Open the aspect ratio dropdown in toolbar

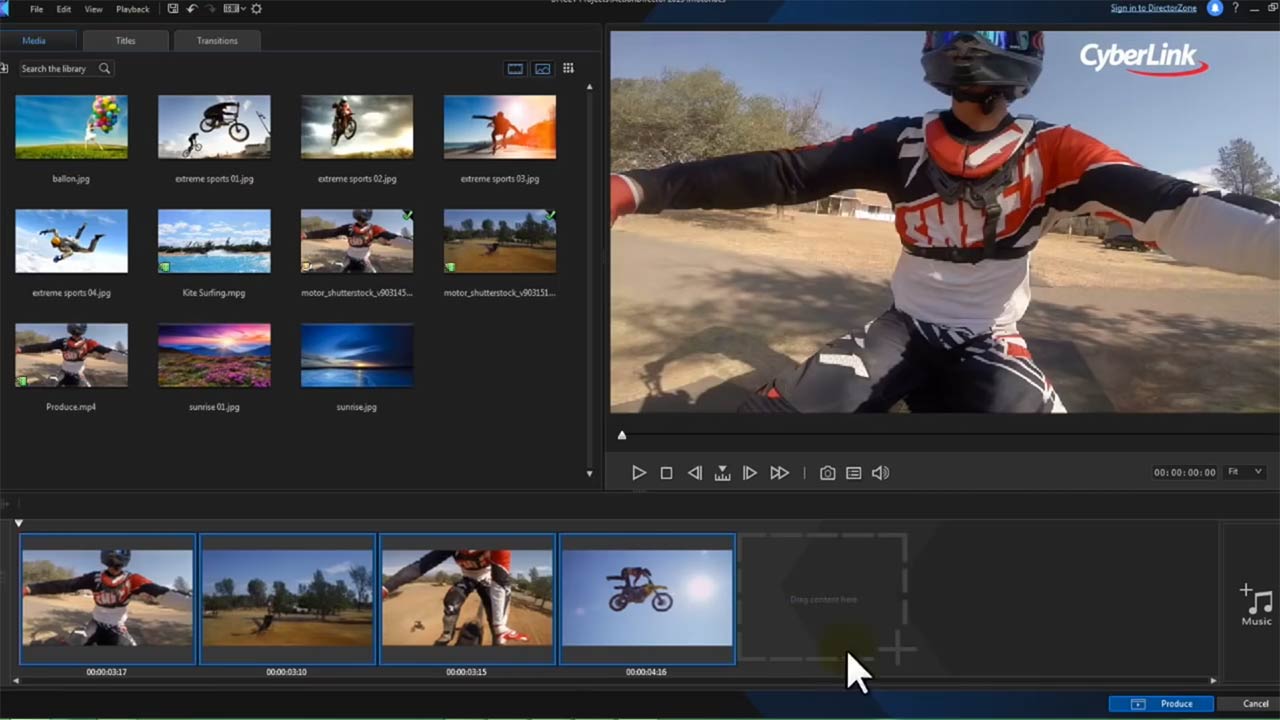(234, 9)
